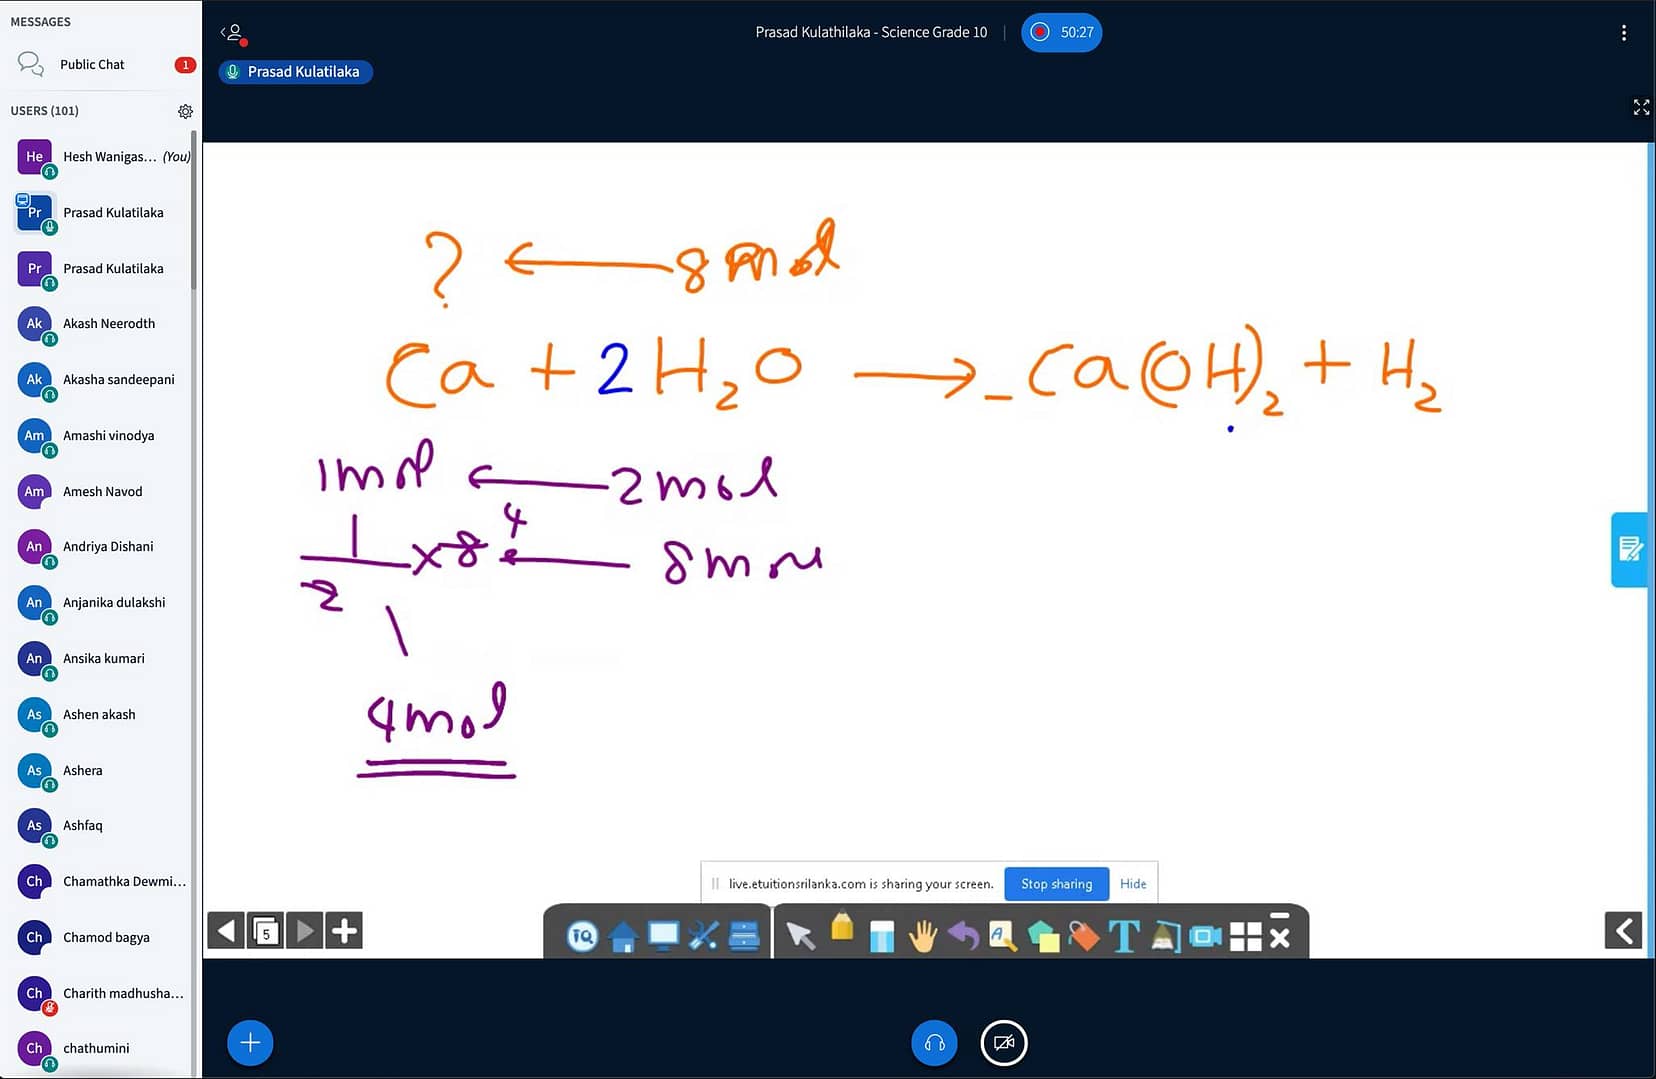
Task: Click the USERS (101) heading
Action: tap(44, 111)
